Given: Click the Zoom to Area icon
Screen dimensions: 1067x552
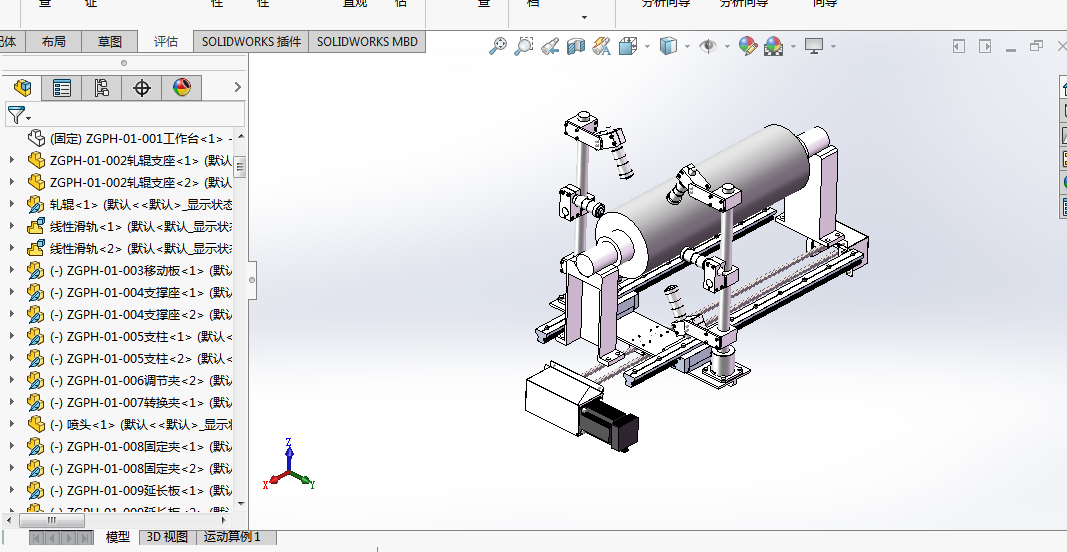Looking at the screenshot, I should 524,46.
